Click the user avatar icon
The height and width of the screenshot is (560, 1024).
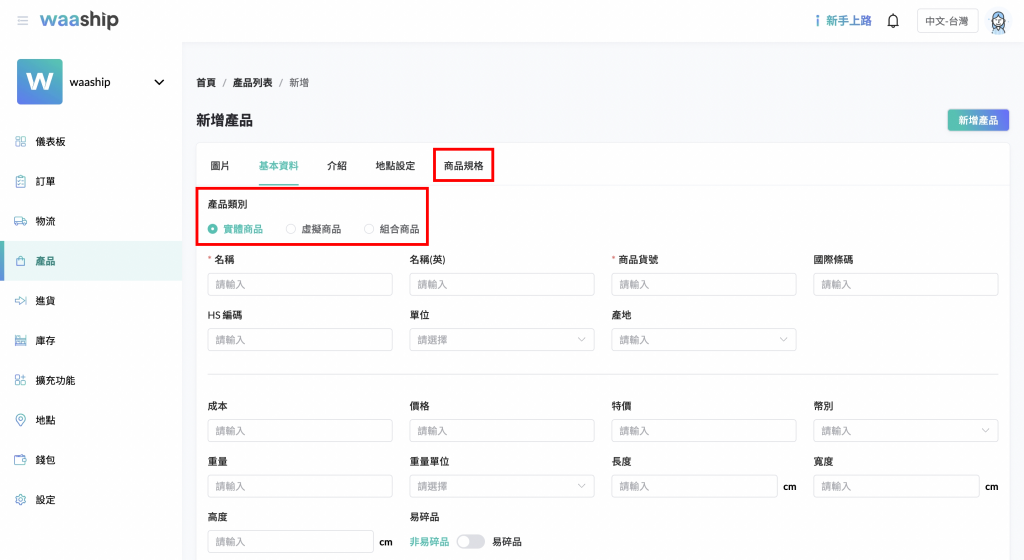(x=997, y=21)
